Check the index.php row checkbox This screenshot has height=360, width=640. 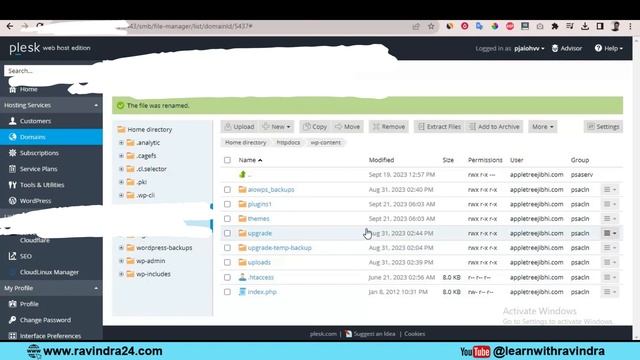227,292
